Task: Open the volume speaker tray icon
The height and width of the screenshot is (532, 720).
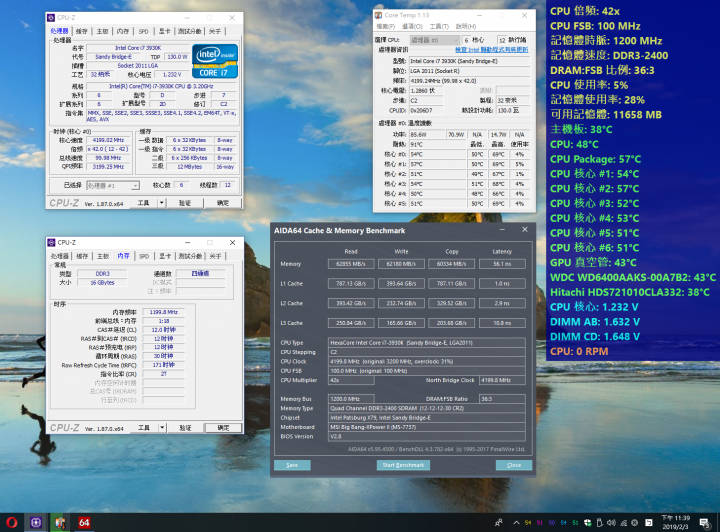Action: 611,522
